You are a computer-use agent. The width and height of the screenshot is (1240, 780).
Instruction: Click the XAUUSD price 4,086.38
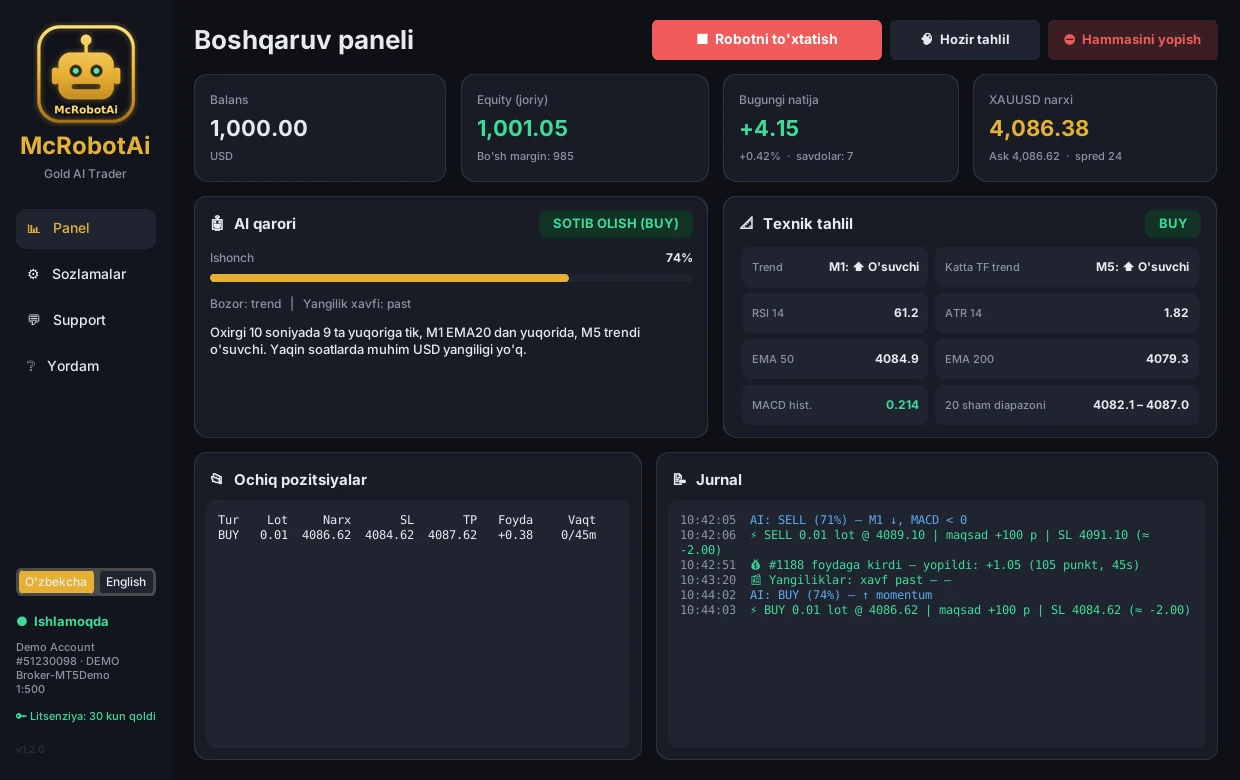(x=1039, y=128)
